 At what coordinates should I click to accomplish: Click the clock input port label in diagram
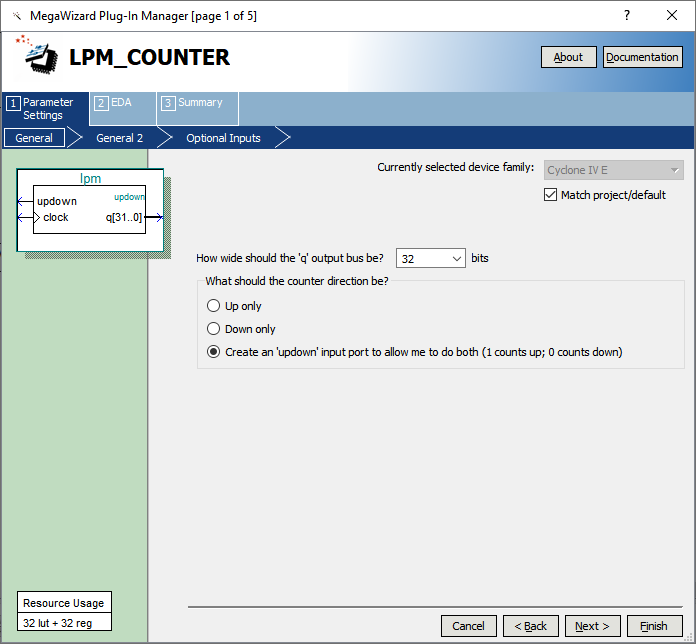pos(56,217)
